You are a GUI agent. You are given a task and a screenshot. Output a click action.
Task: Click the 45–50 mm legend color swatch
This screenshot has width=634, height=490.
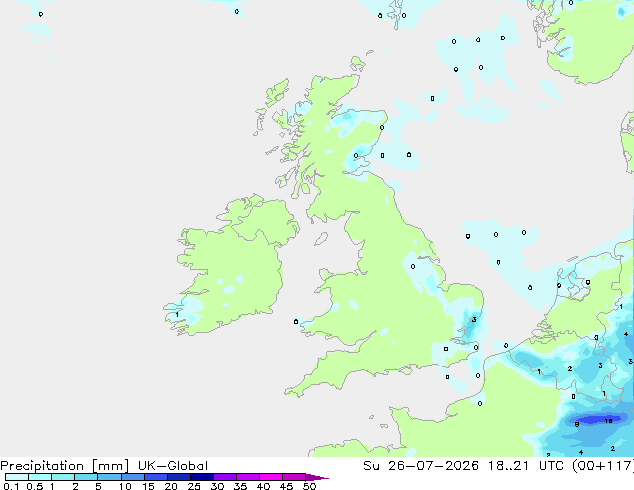[x=294, y=477]
